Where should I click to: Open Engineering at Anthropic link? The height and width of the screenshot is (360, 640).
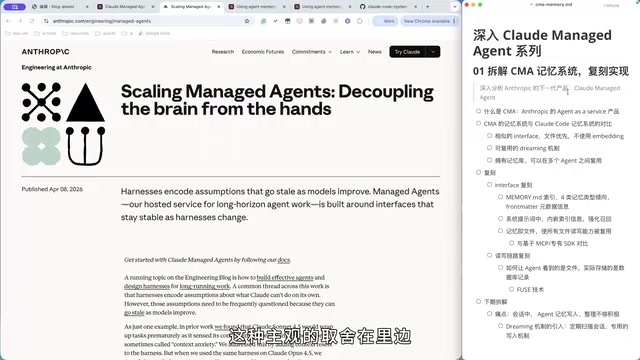tap(56, 67)
